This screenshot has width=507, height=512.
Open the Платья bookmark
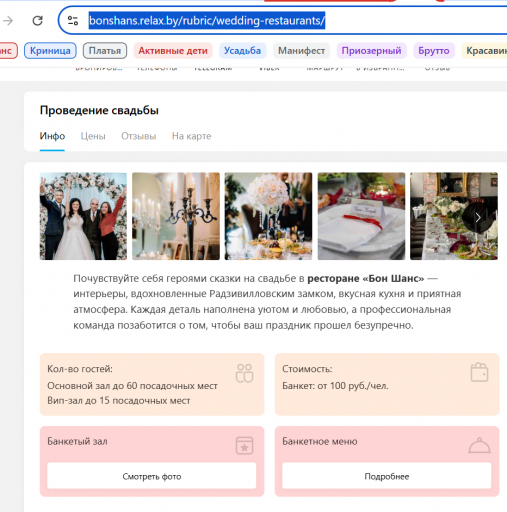coord(105,51)
